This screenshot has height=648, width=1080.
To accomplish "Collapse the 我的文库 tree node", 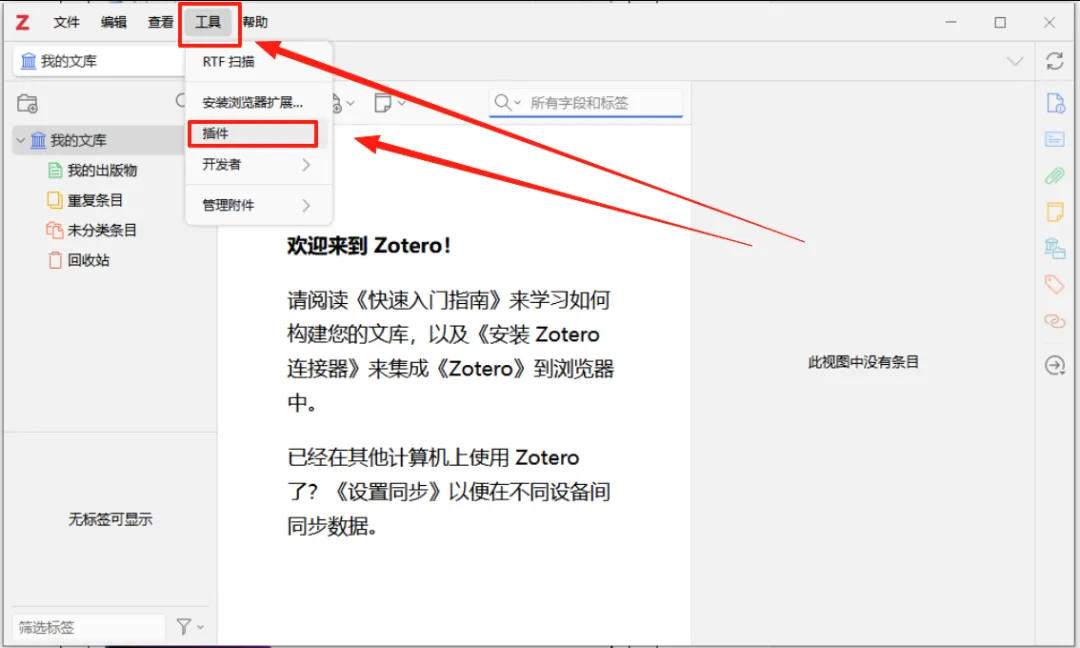I will [x=20, y=140].
